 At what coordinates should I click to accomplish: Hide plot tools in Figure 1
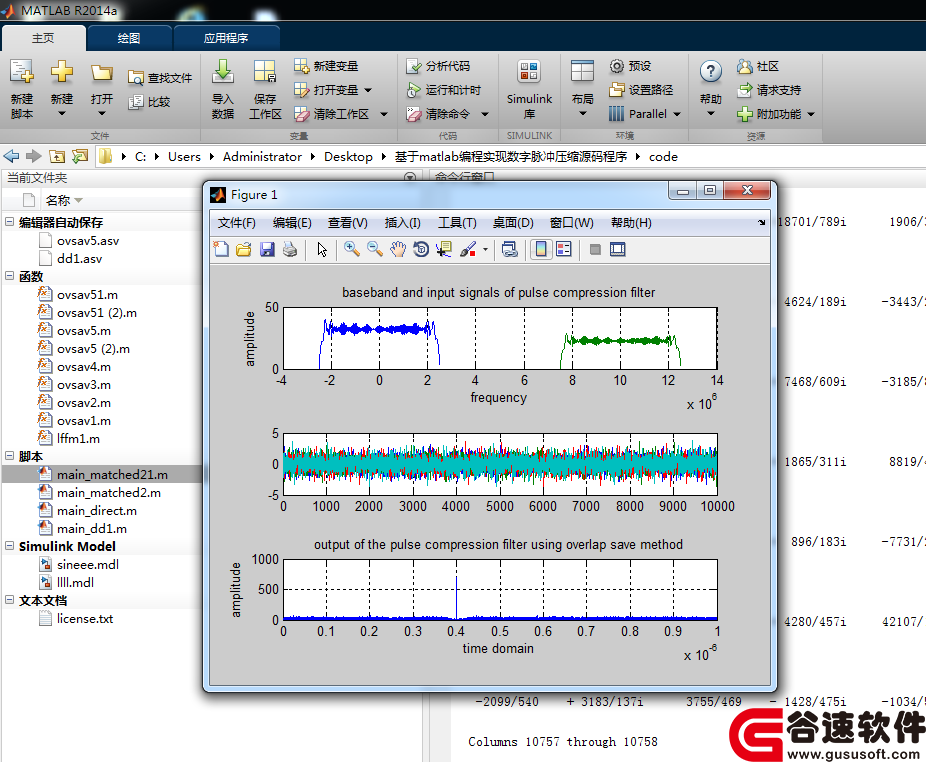click(x=595, y=249)
